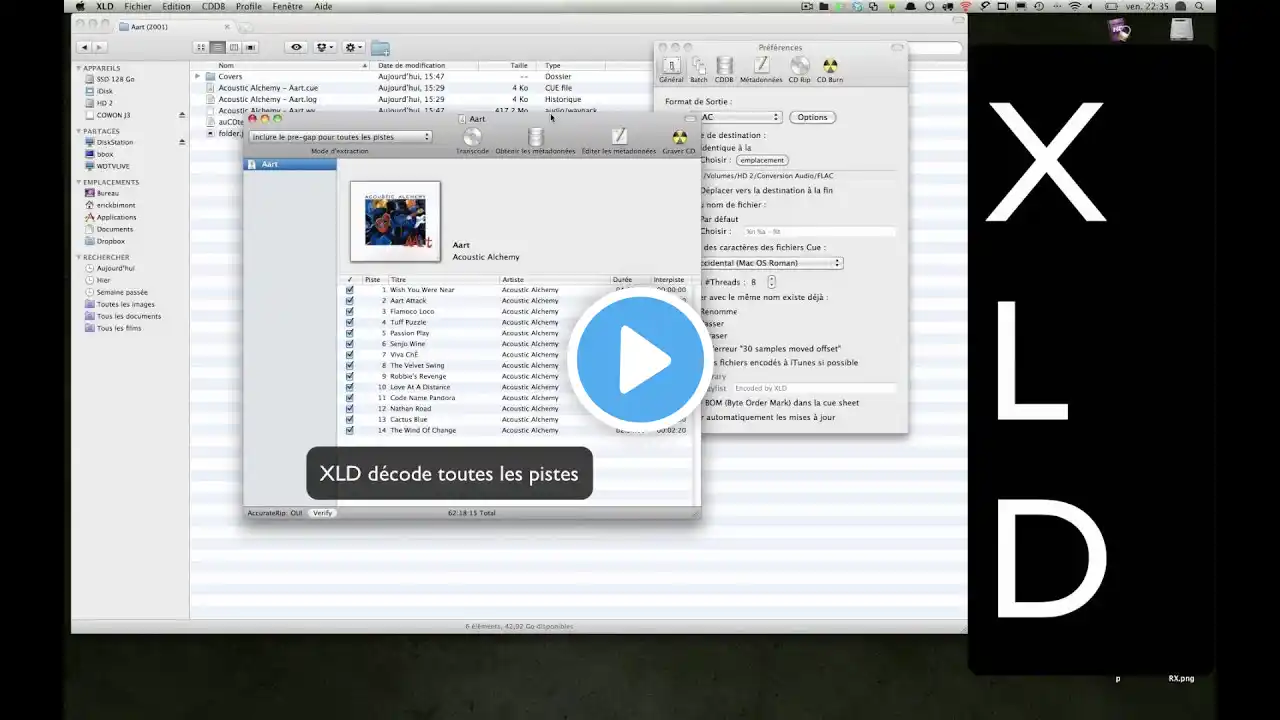Open the CDDB menu in menu bar
Image resolution: width=1280 pixels, height=720 pixels.
(x=213, y=6)
